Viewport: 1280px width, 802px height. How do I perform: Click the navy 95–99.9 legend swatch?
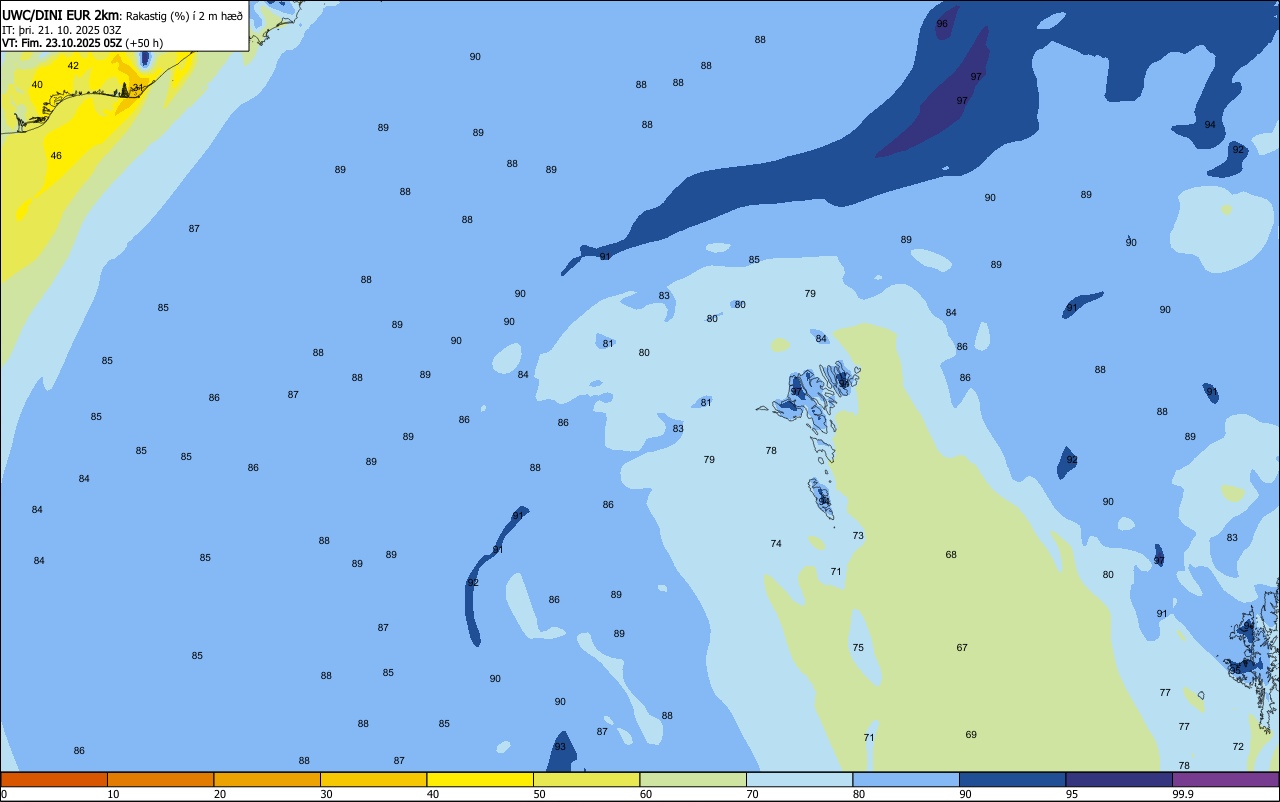coord(1119,779)
